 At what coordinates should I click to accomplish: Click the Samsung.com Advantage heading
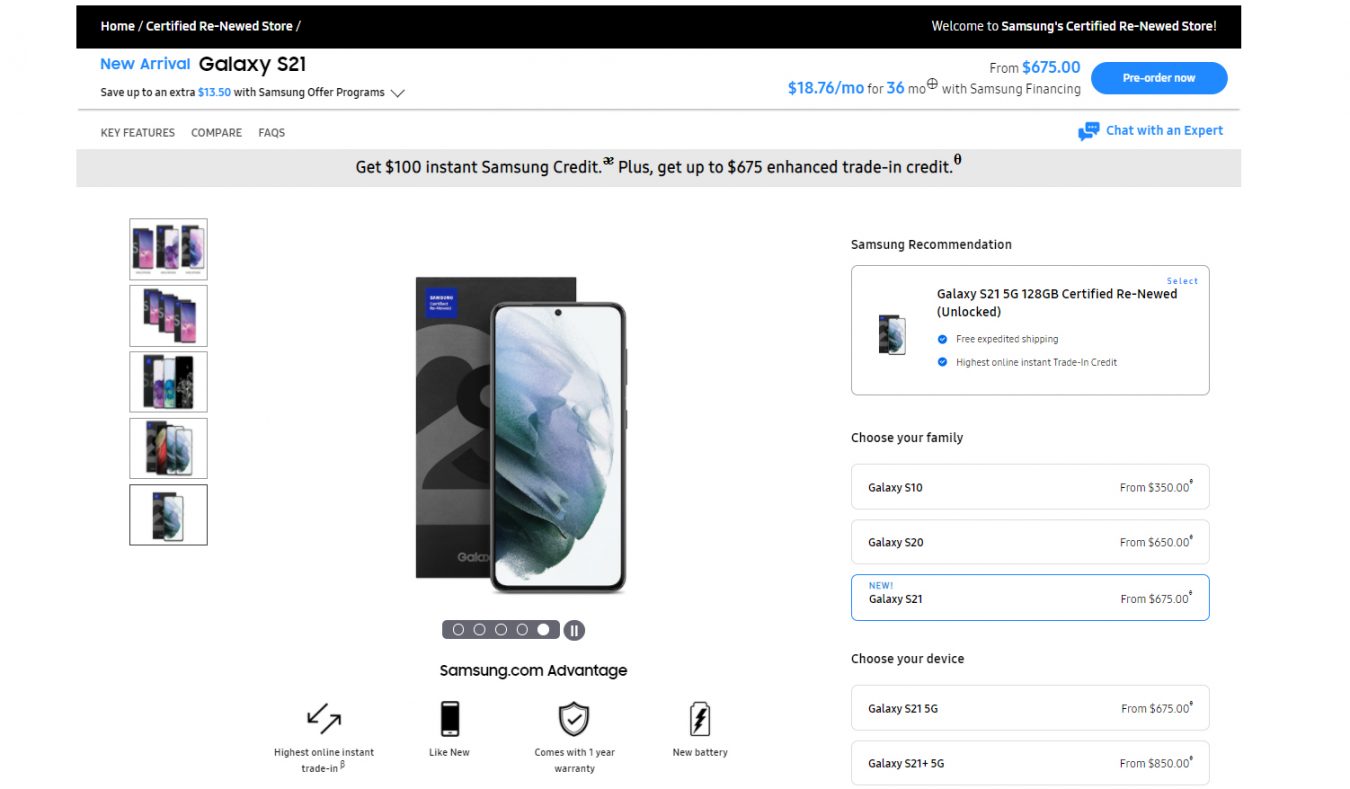coord(533,671)
